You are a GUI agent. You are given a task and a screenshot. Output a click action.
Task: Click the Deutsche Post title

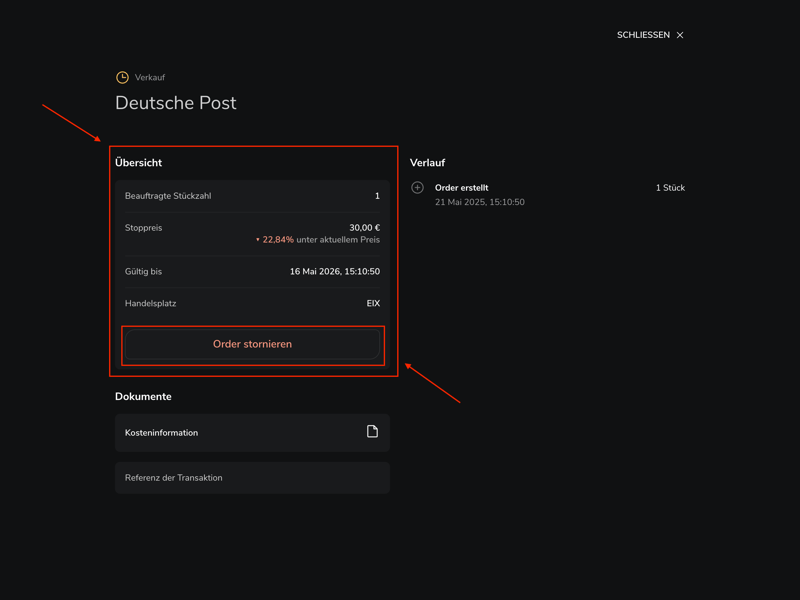pyautogui.click(x=176, y=103)
